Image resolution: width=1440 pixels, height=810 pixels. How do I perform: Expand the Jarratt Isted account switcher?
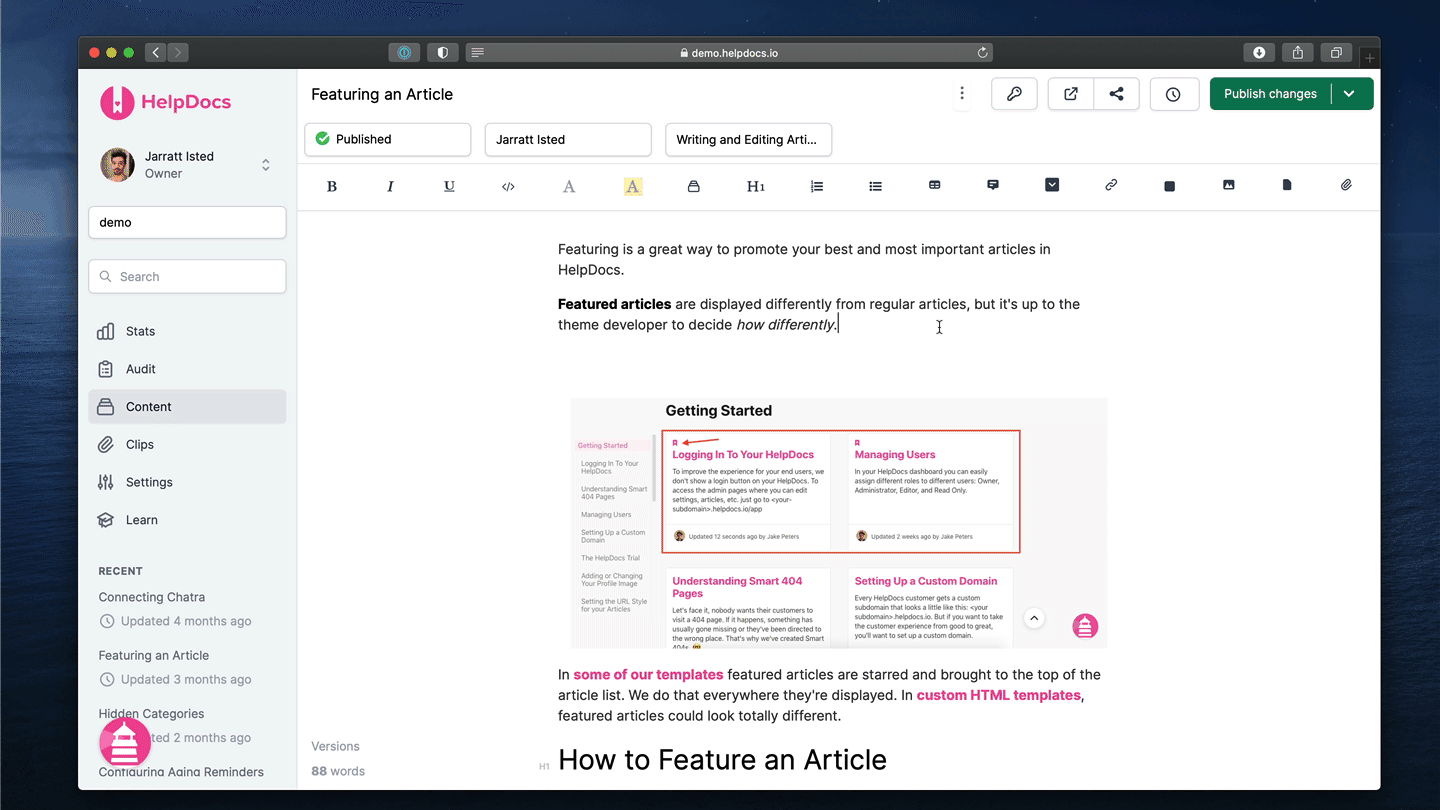266,165
